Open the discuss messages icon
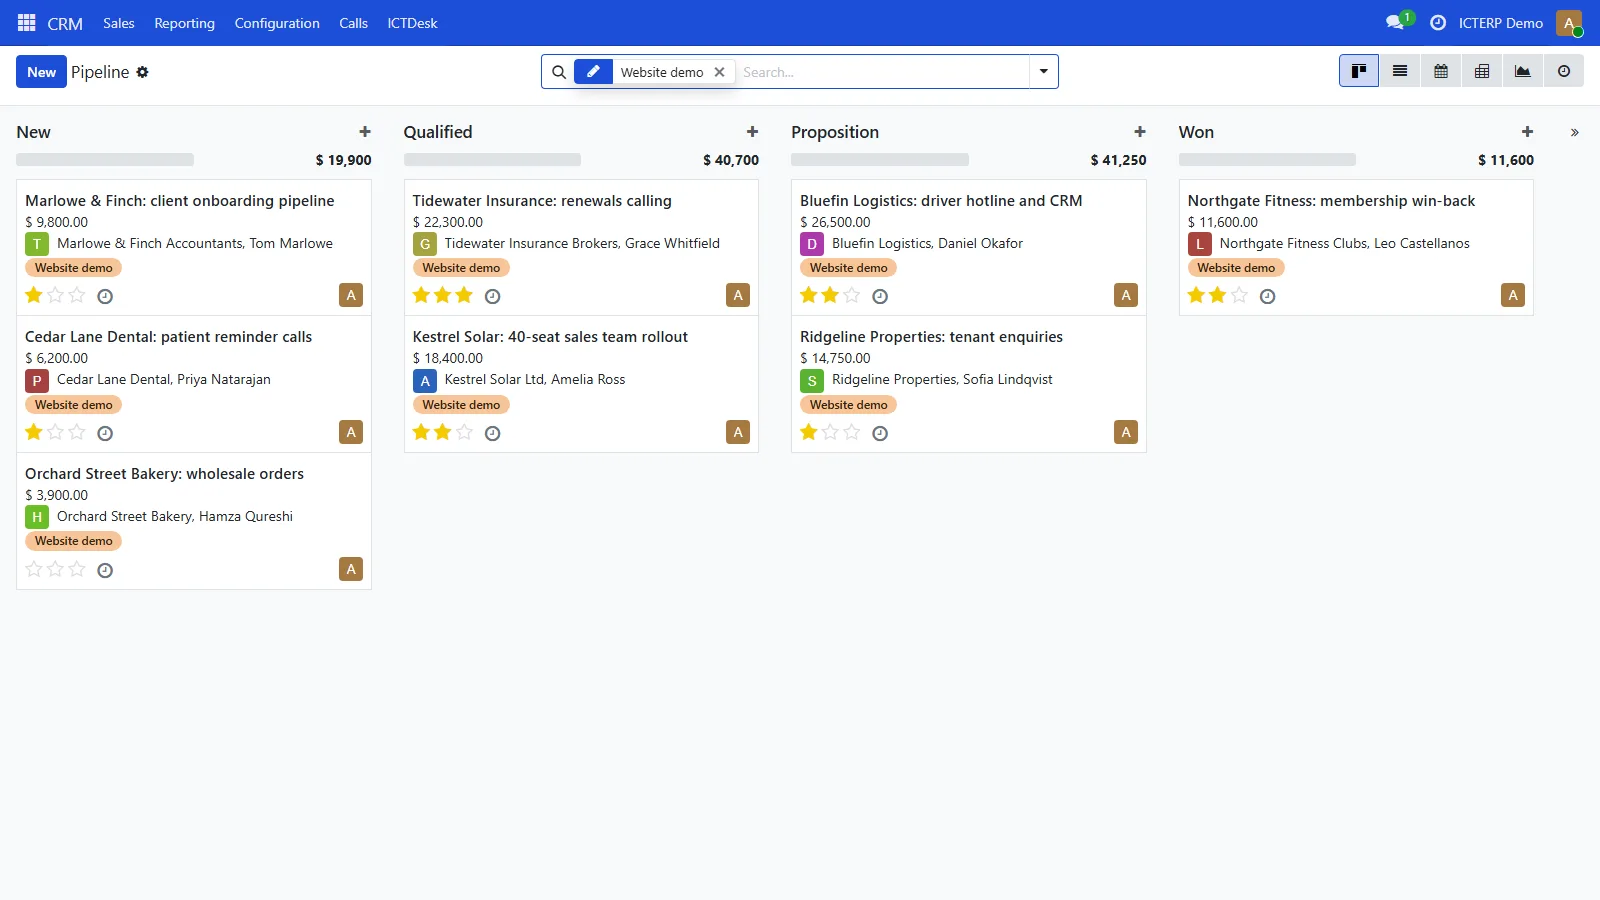This screenshot has height=900, width=1600. tap(1396, 22)
